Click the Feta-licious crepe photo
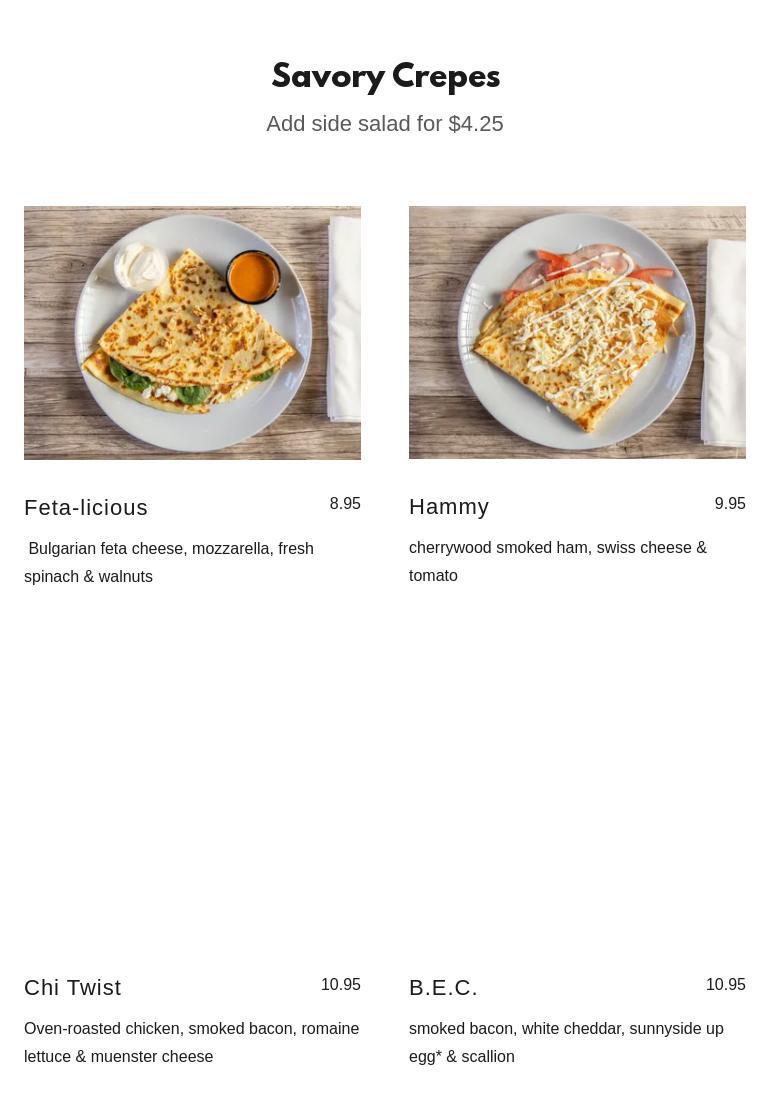 (192, 333)
